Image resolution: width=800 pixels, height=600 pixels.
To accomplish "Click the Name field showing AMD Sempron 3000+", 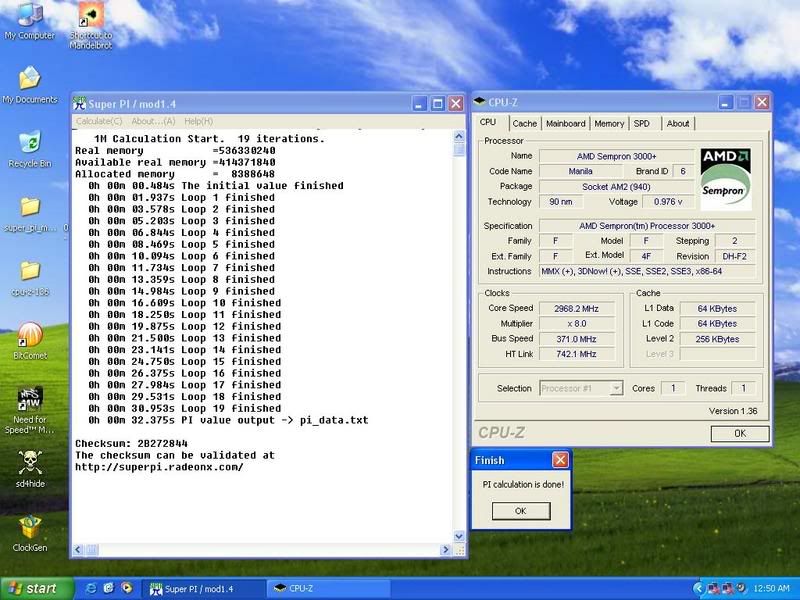I will pyautogui.click(x=617, y=156).
